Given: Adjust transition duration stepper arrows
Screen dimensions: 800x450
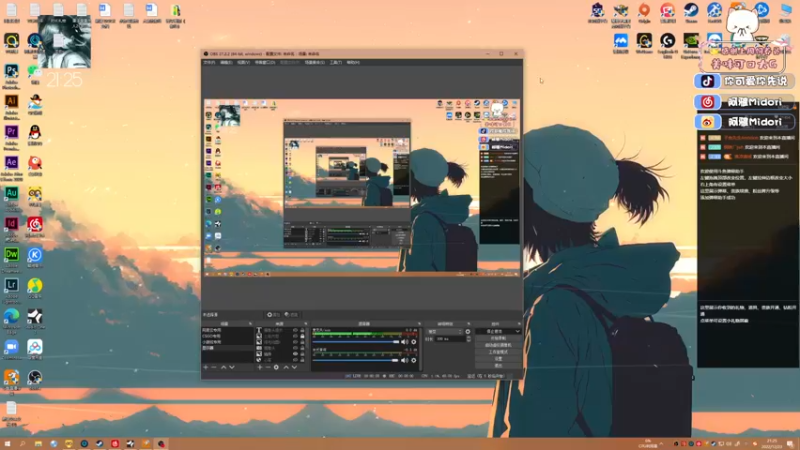Looking at the screenshot, I should [x=468, y=339].
